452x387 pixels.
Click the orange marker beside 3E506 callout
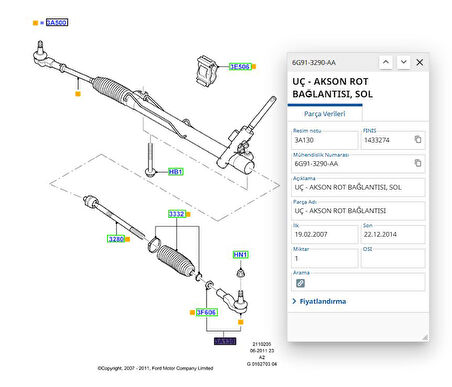tap(254, 67)
